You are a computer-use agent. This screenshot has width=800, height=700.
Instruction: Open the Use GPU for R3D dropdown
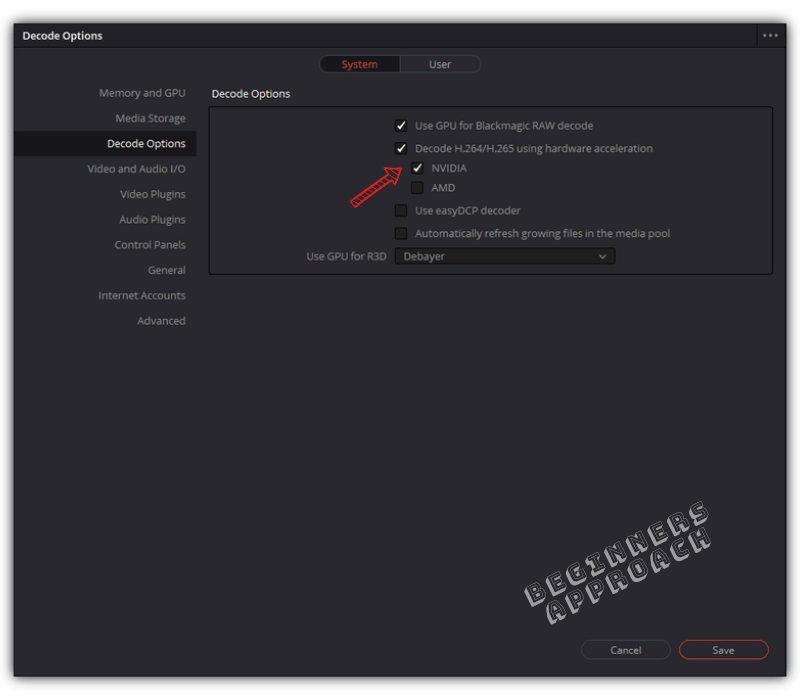point(503,256)
